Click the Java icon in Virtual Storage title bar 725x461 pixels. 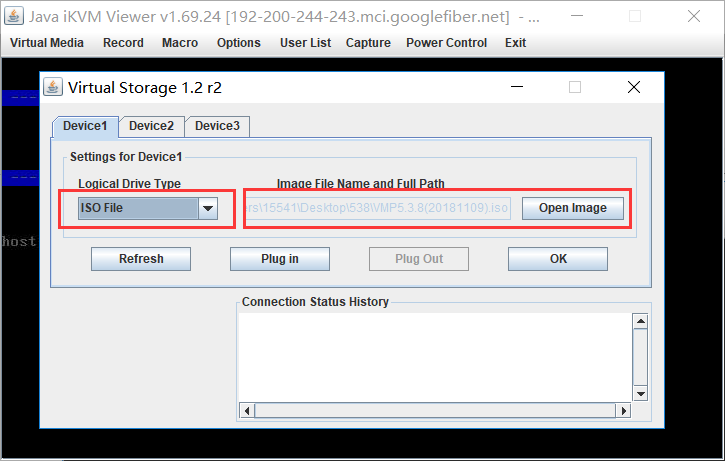pyautogui.click(x=54, y=87)
